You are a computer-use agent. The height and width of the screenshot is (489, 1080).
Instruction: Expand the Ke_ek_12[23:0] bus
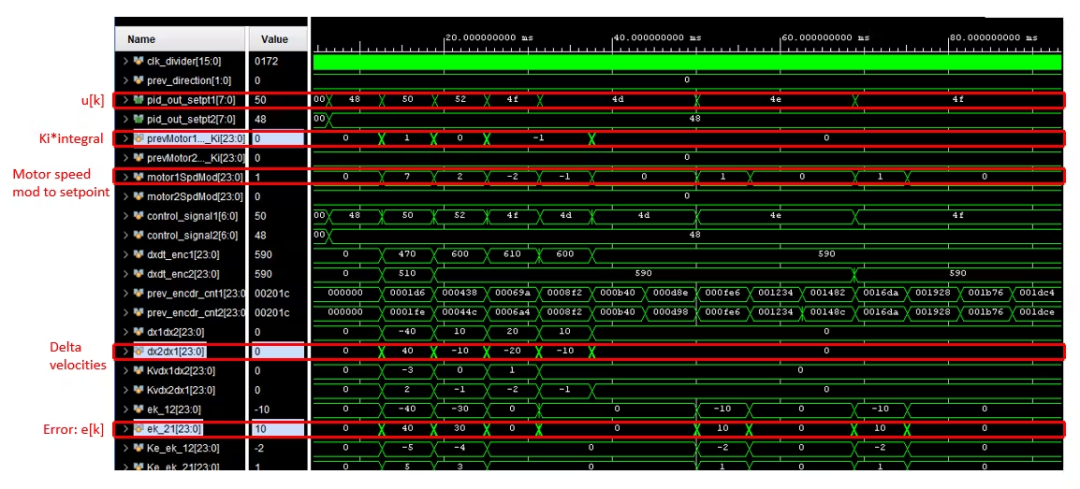(125, 448)
